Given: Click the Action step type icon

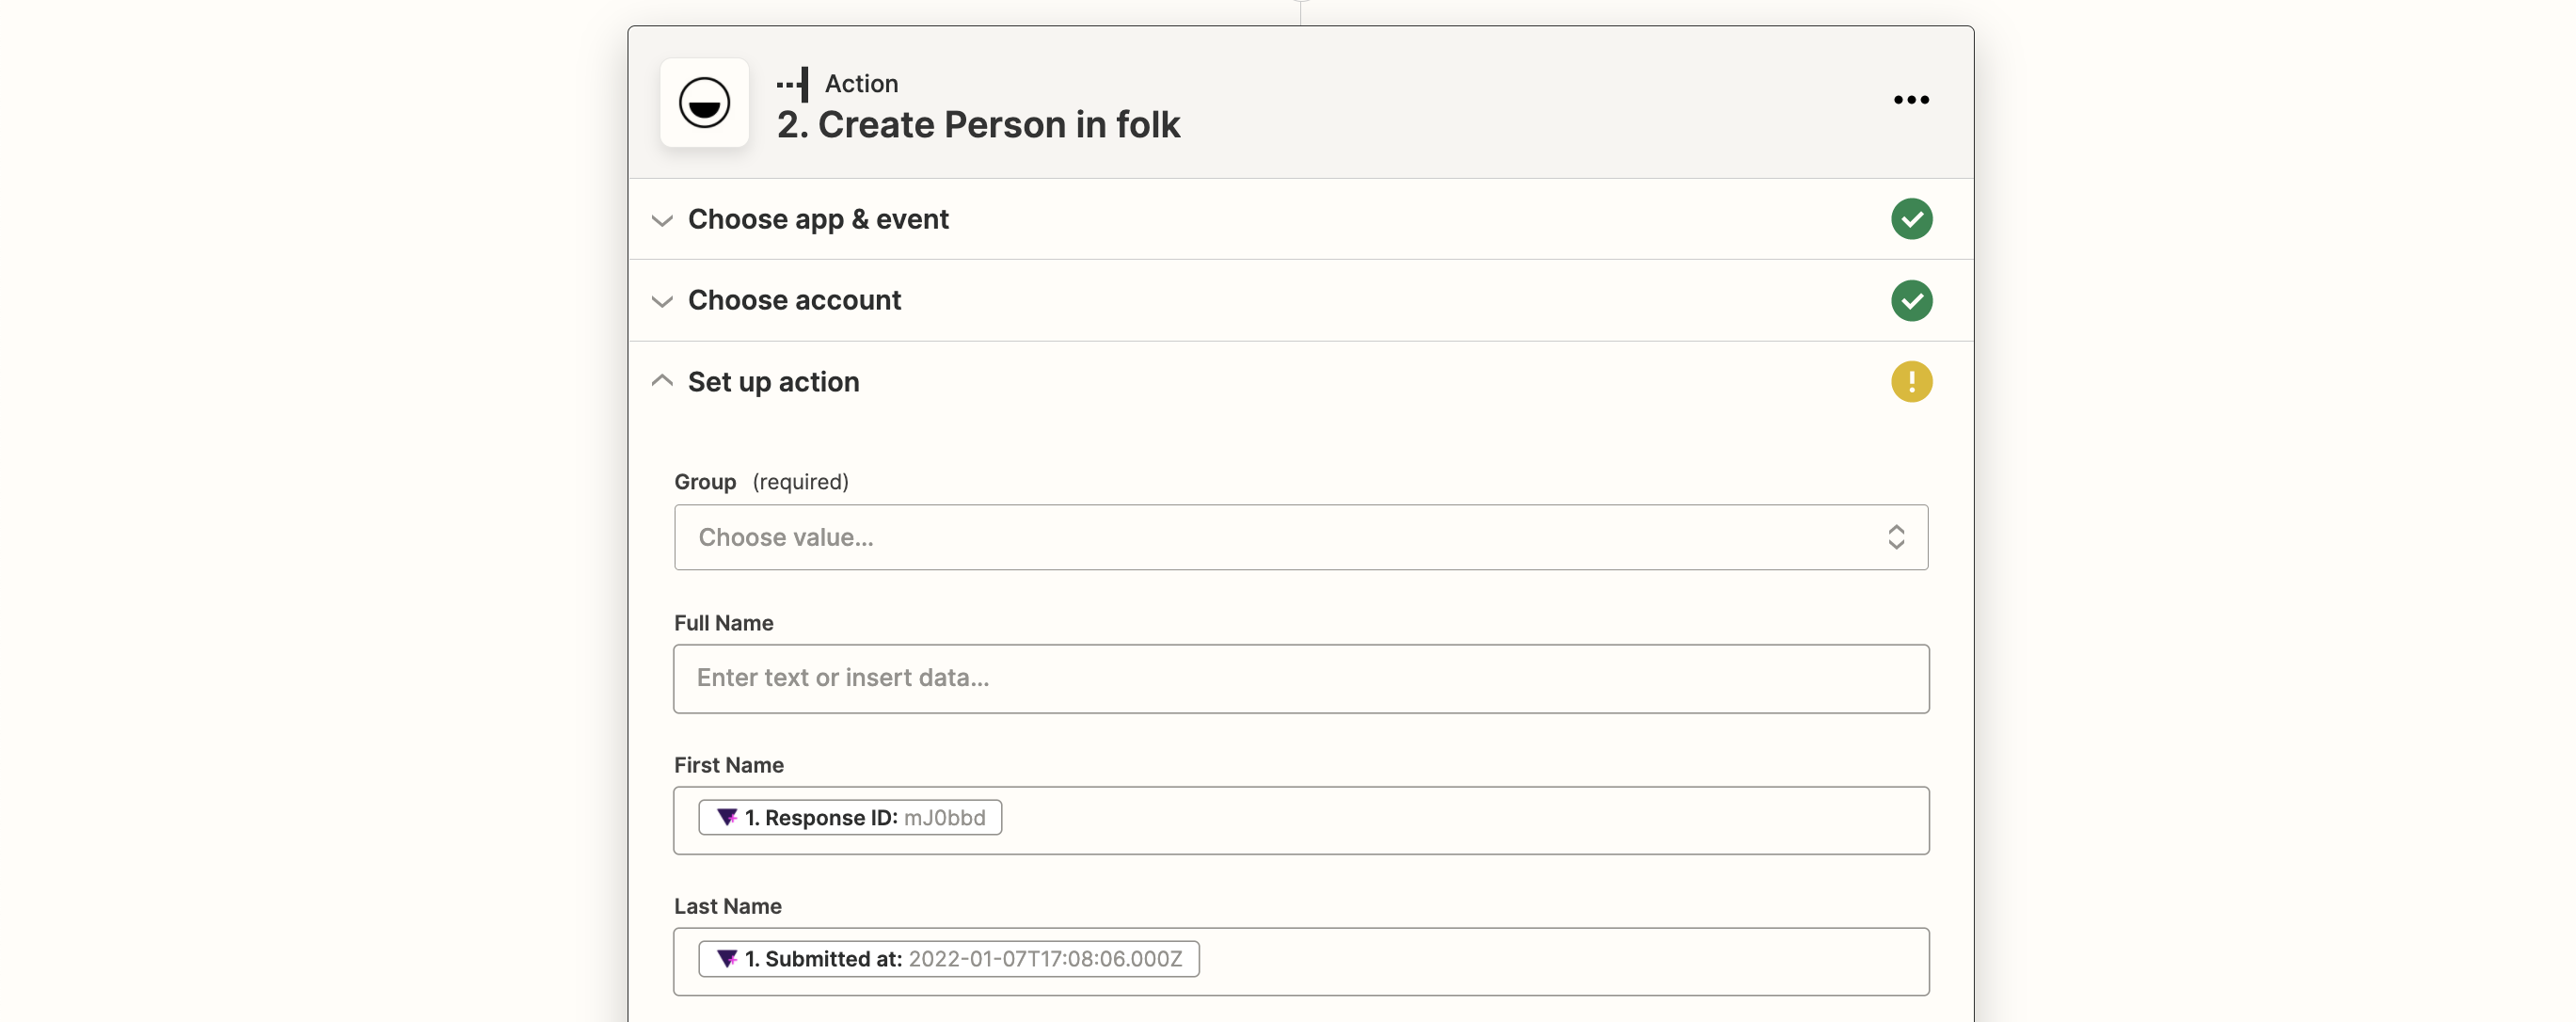Looking at the screenshot, I should click(793, 84).
